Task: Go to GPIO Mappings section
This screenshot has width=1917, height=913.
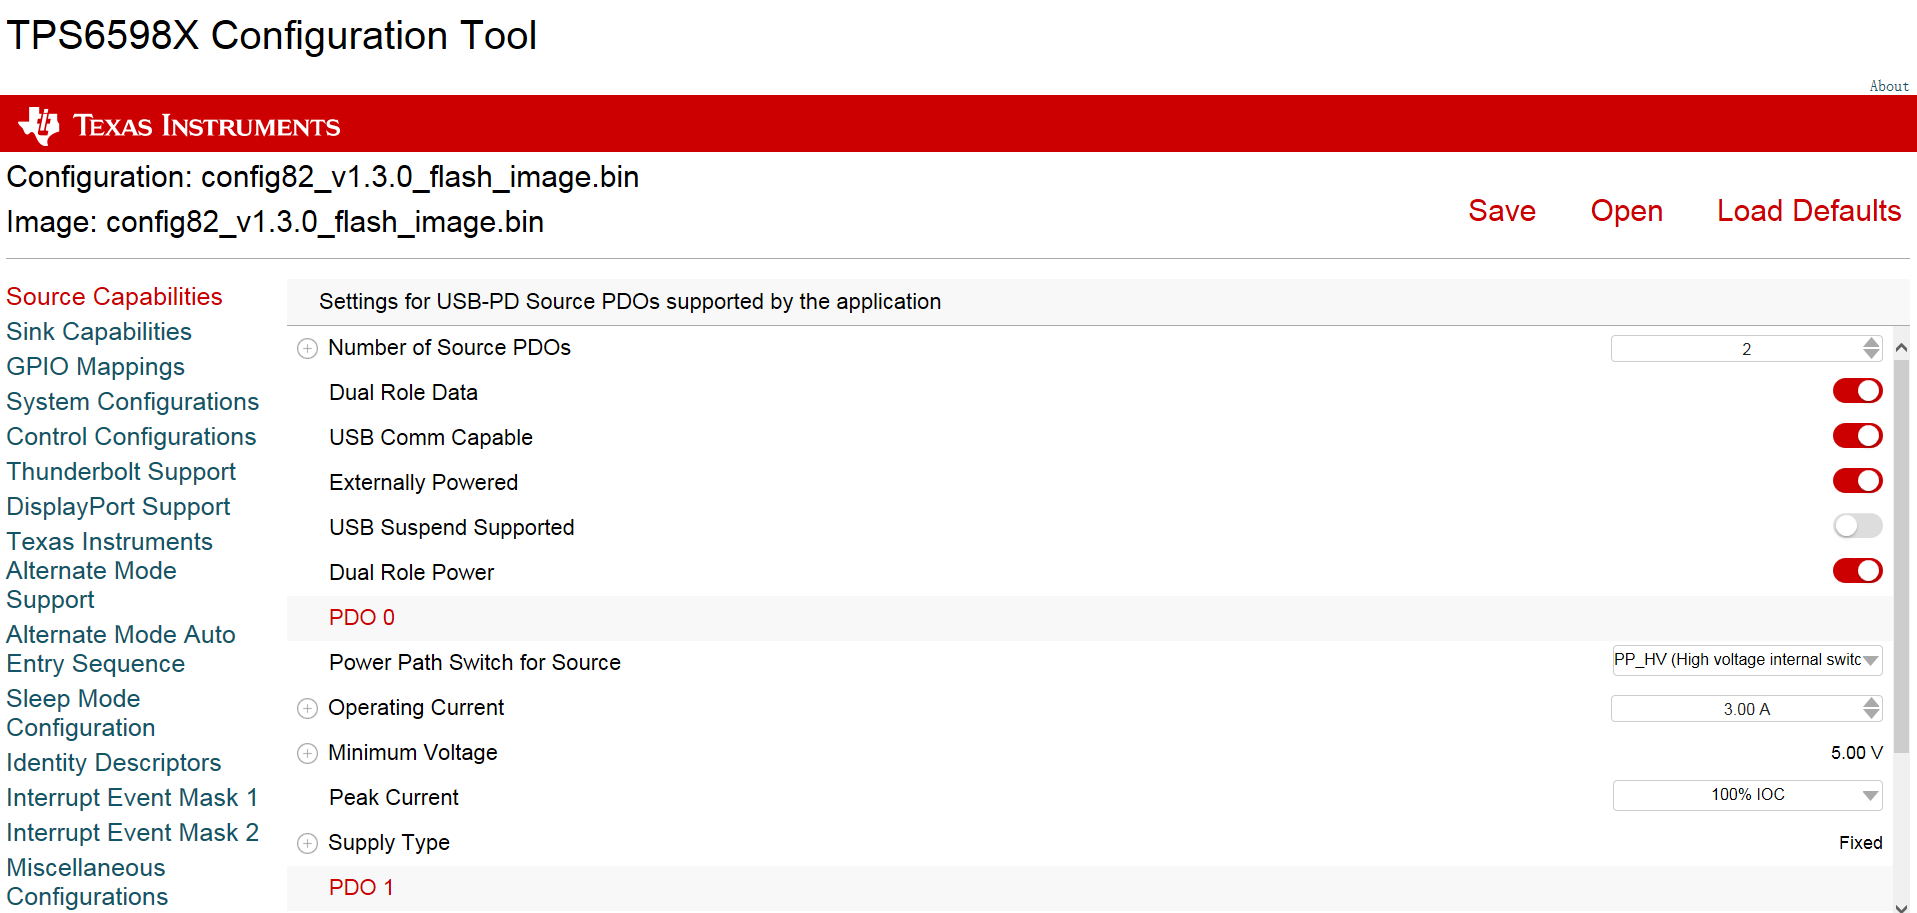Action: 95,367
